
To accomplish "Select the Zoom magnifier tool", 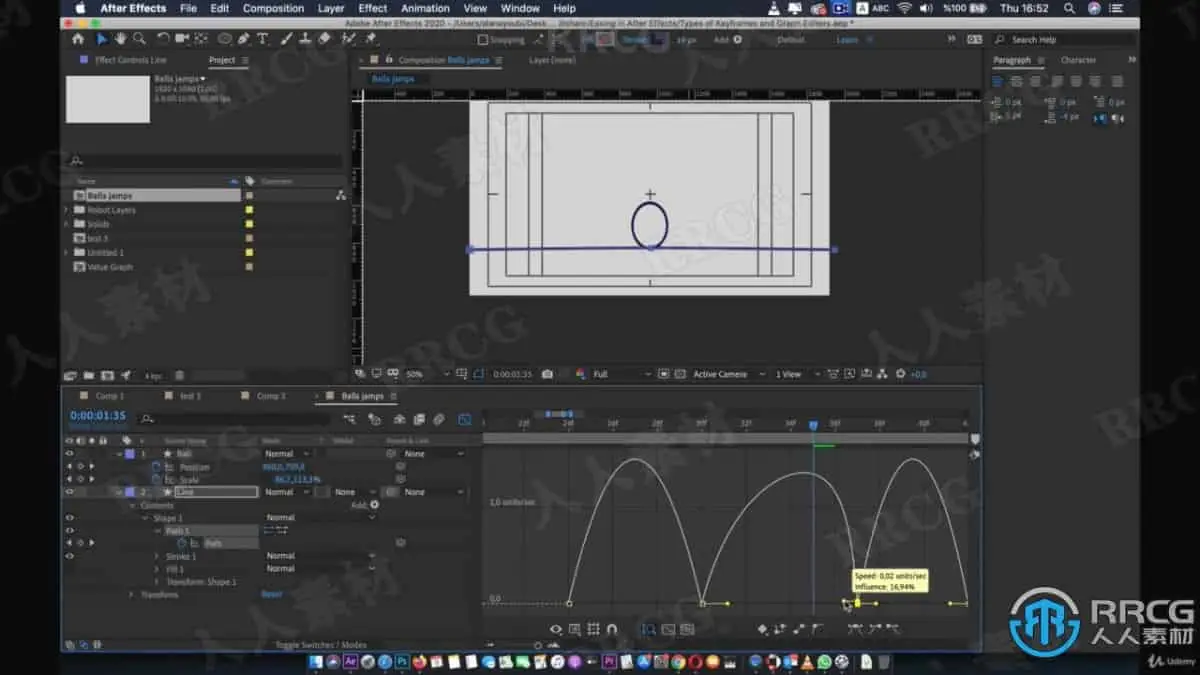I will (x=139, y=39).
